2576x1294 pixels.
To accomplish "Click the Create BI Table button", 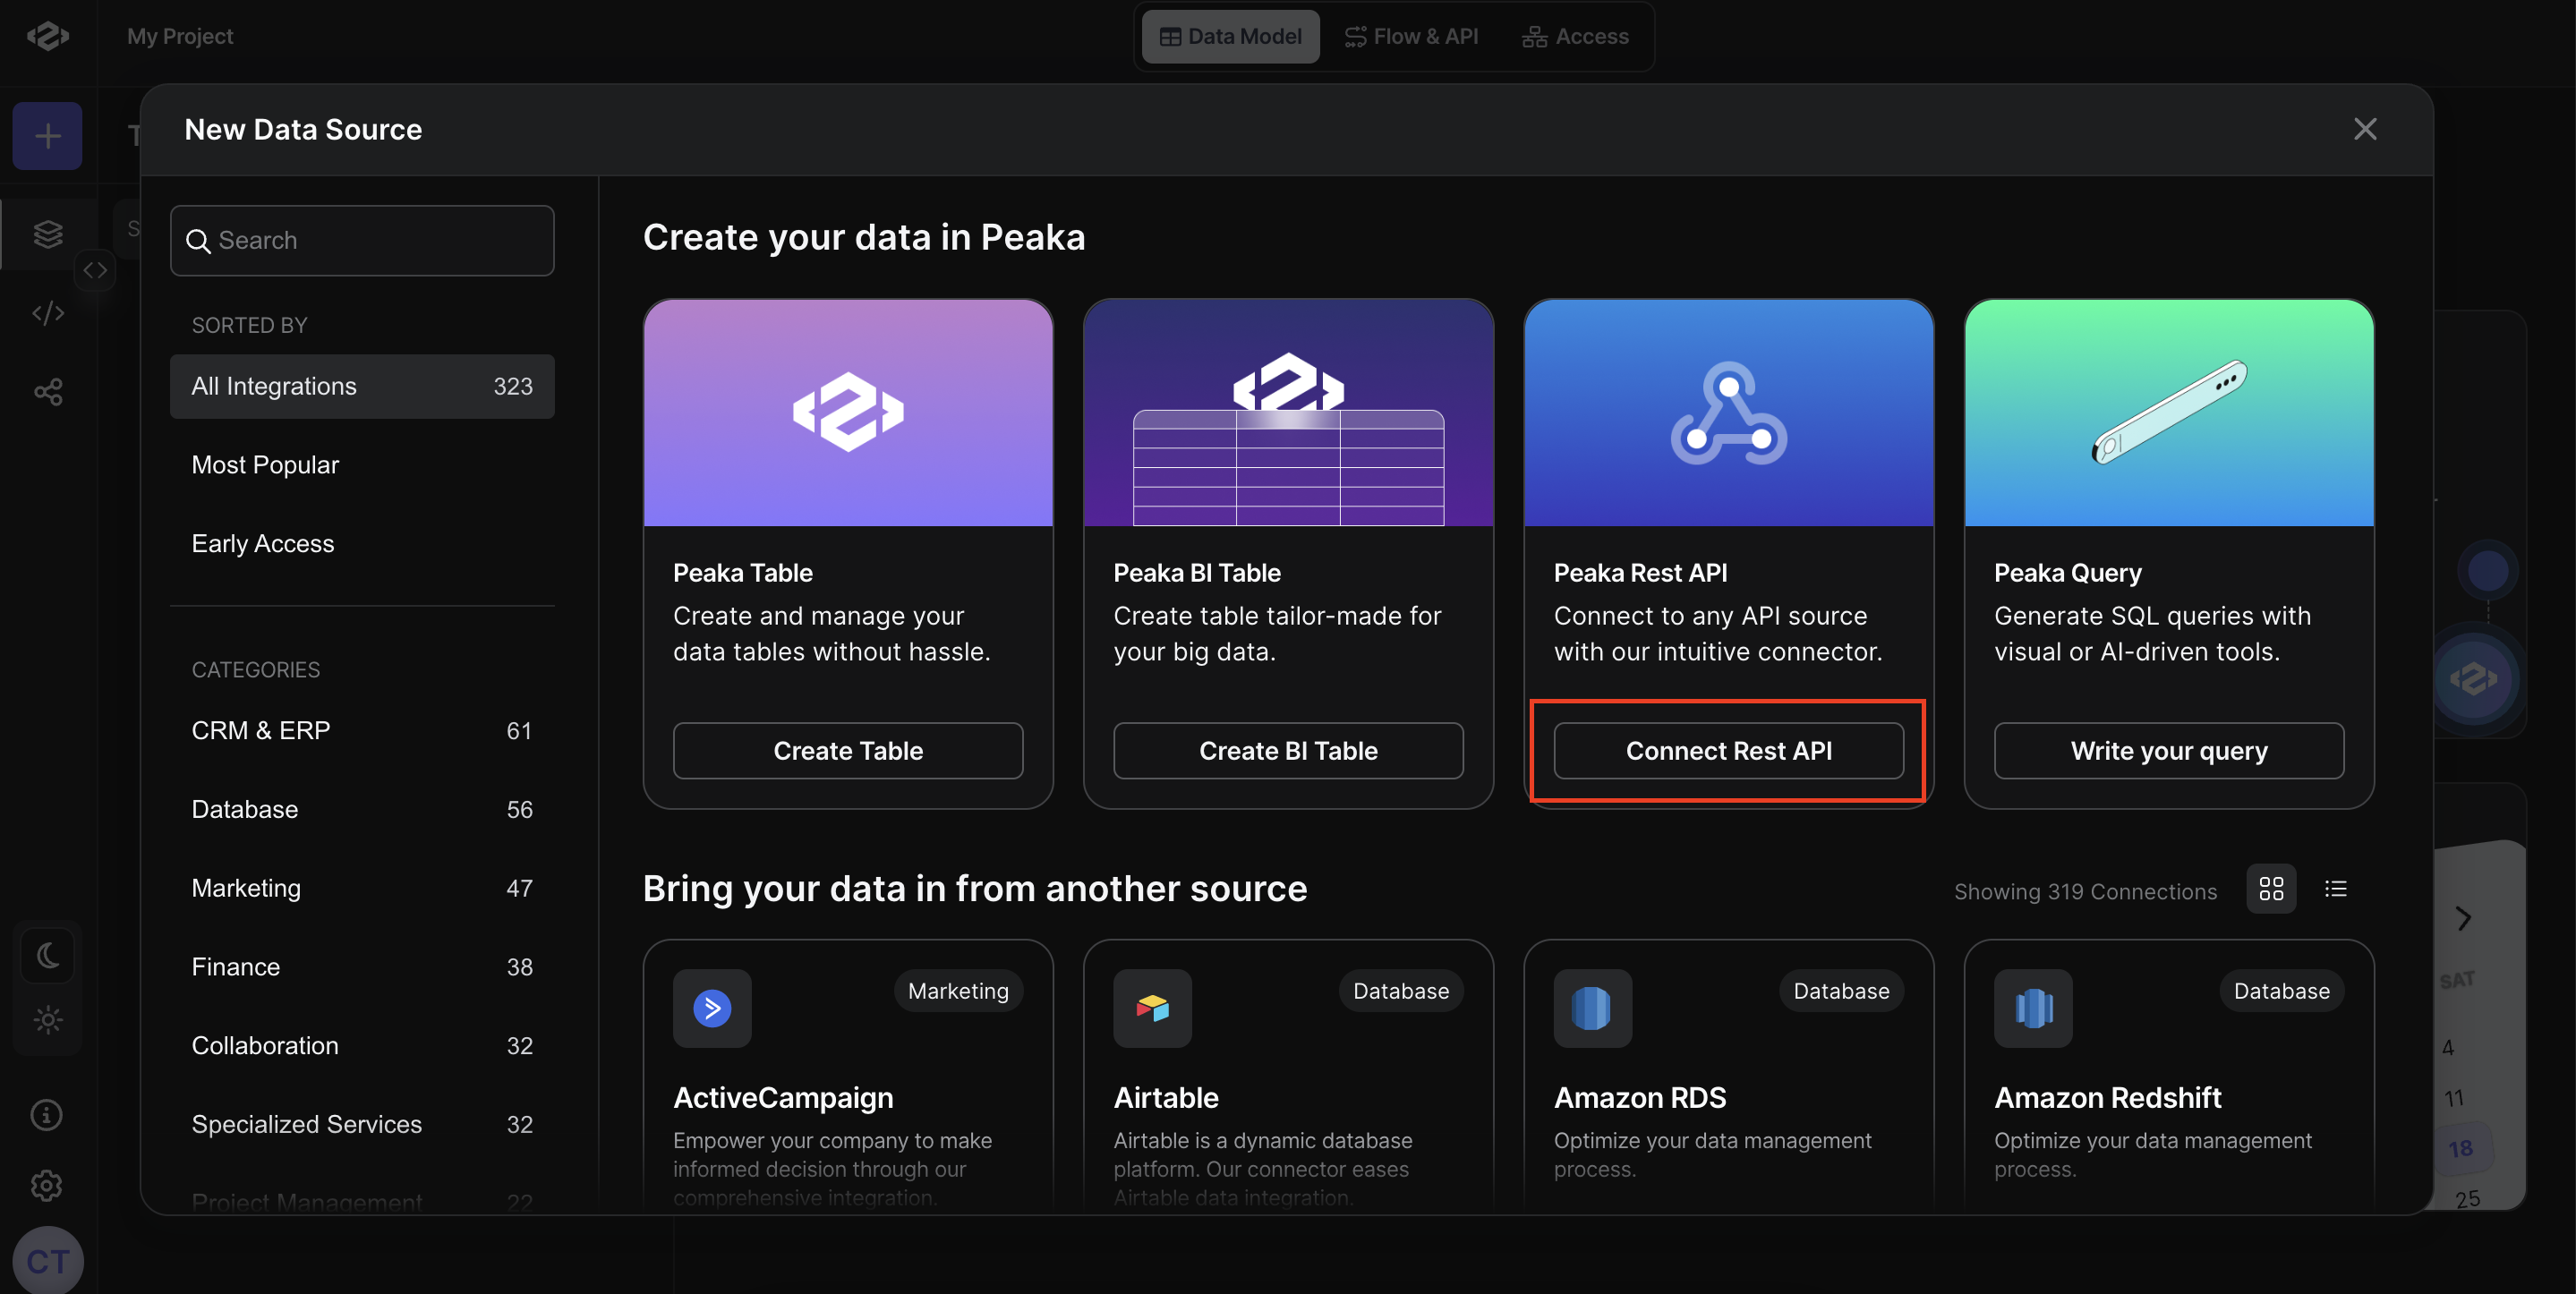I will 1288,751.
